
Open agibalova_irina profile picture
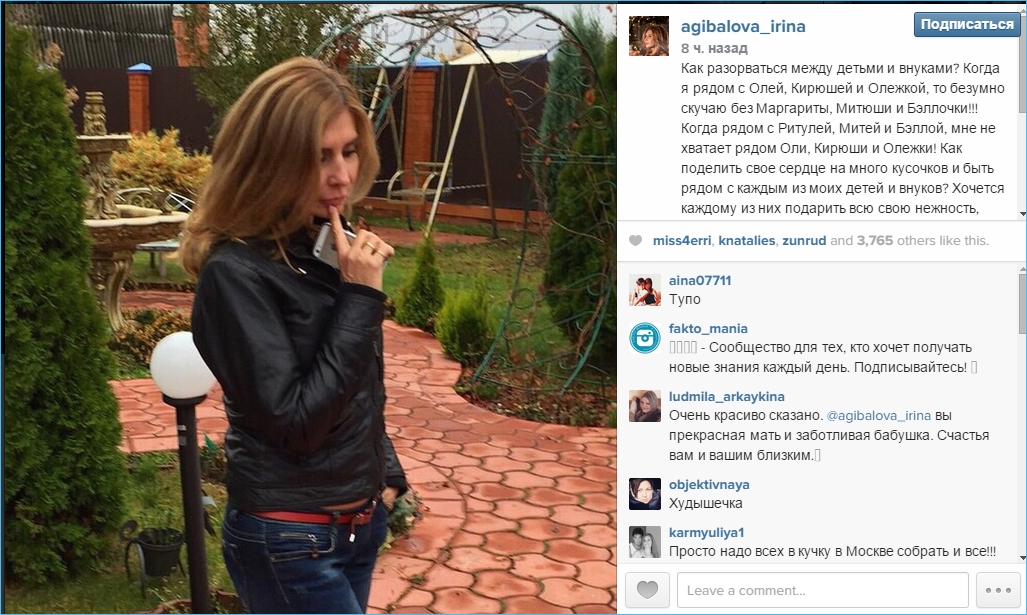(648, 36)
